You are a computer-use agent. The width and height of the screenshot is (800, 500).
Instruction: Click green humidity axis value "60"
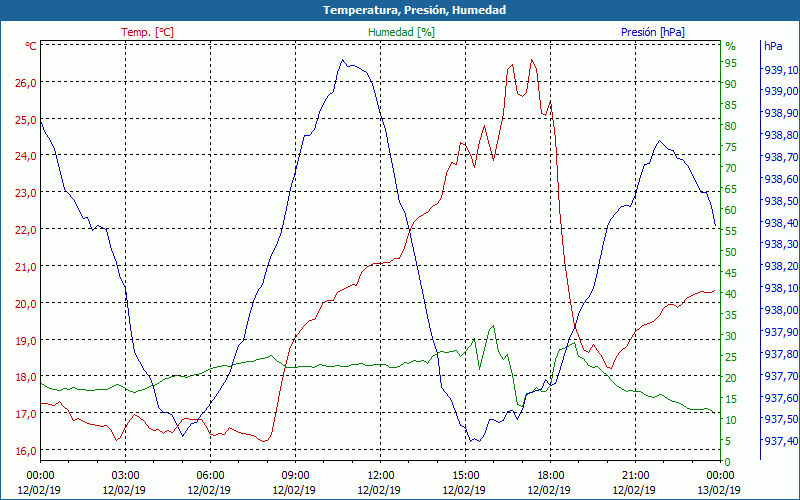[x=731, y=210]
